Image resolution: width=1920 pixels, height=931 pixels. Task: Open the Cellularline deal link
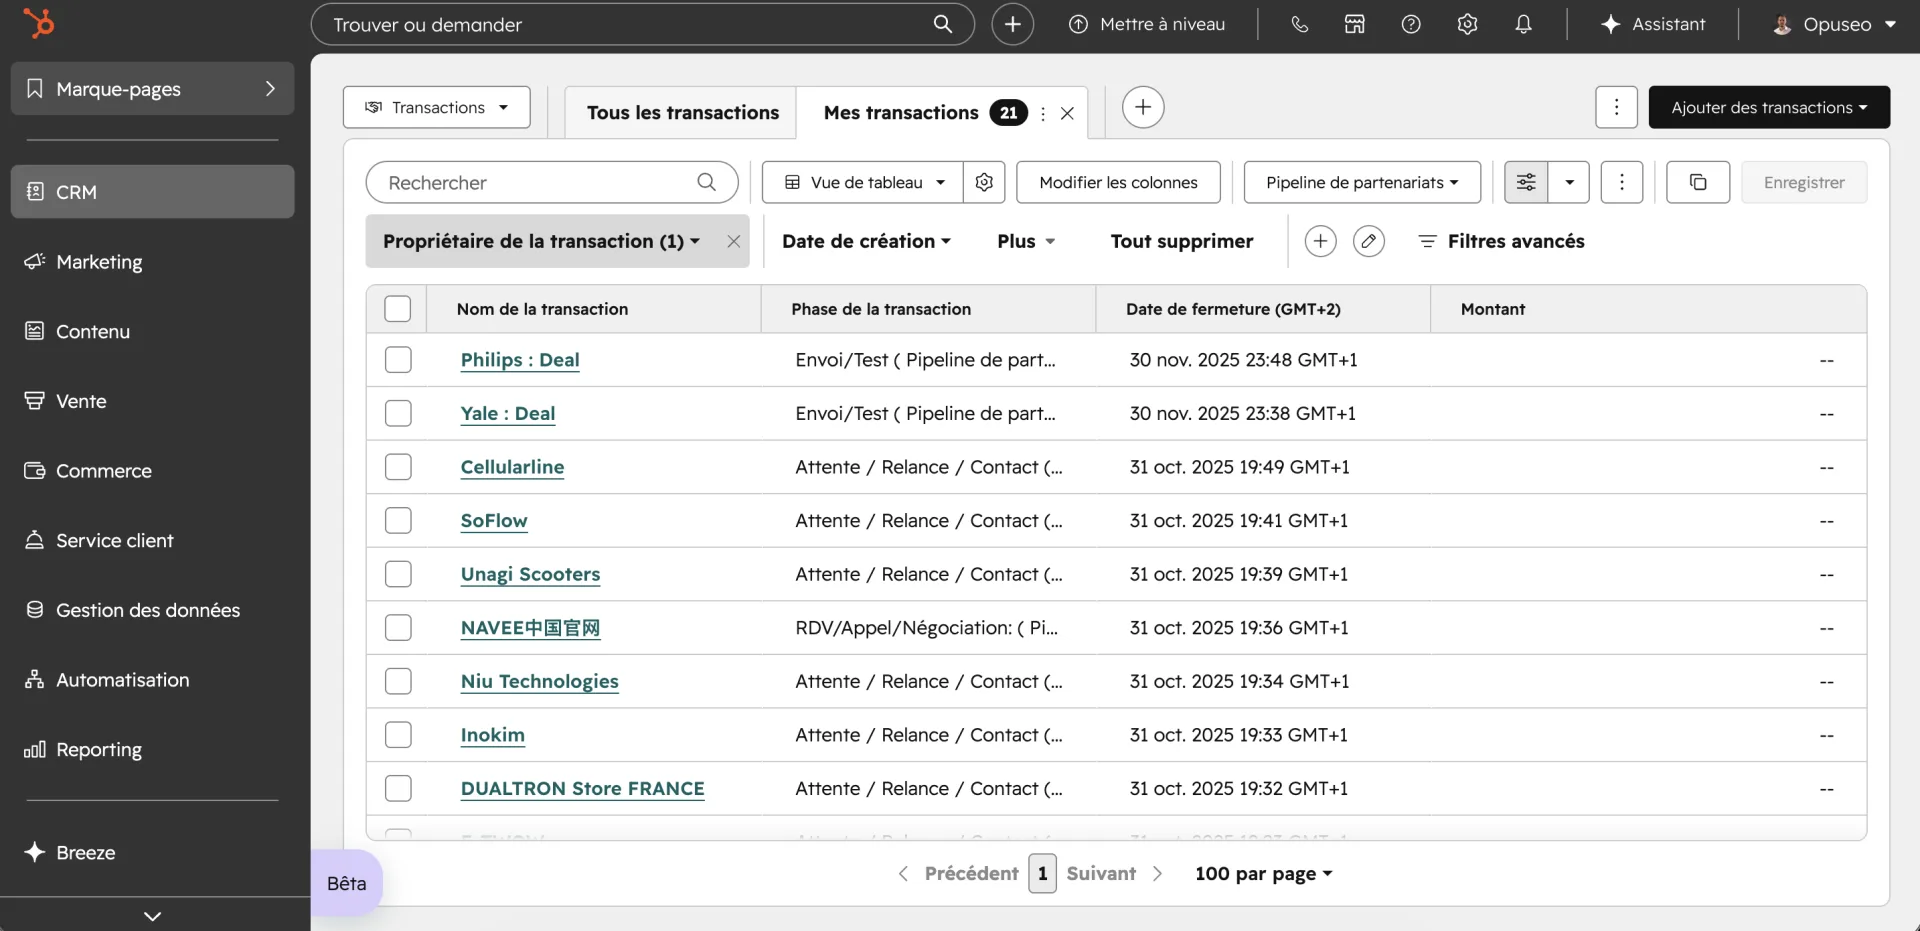[512, 467]
